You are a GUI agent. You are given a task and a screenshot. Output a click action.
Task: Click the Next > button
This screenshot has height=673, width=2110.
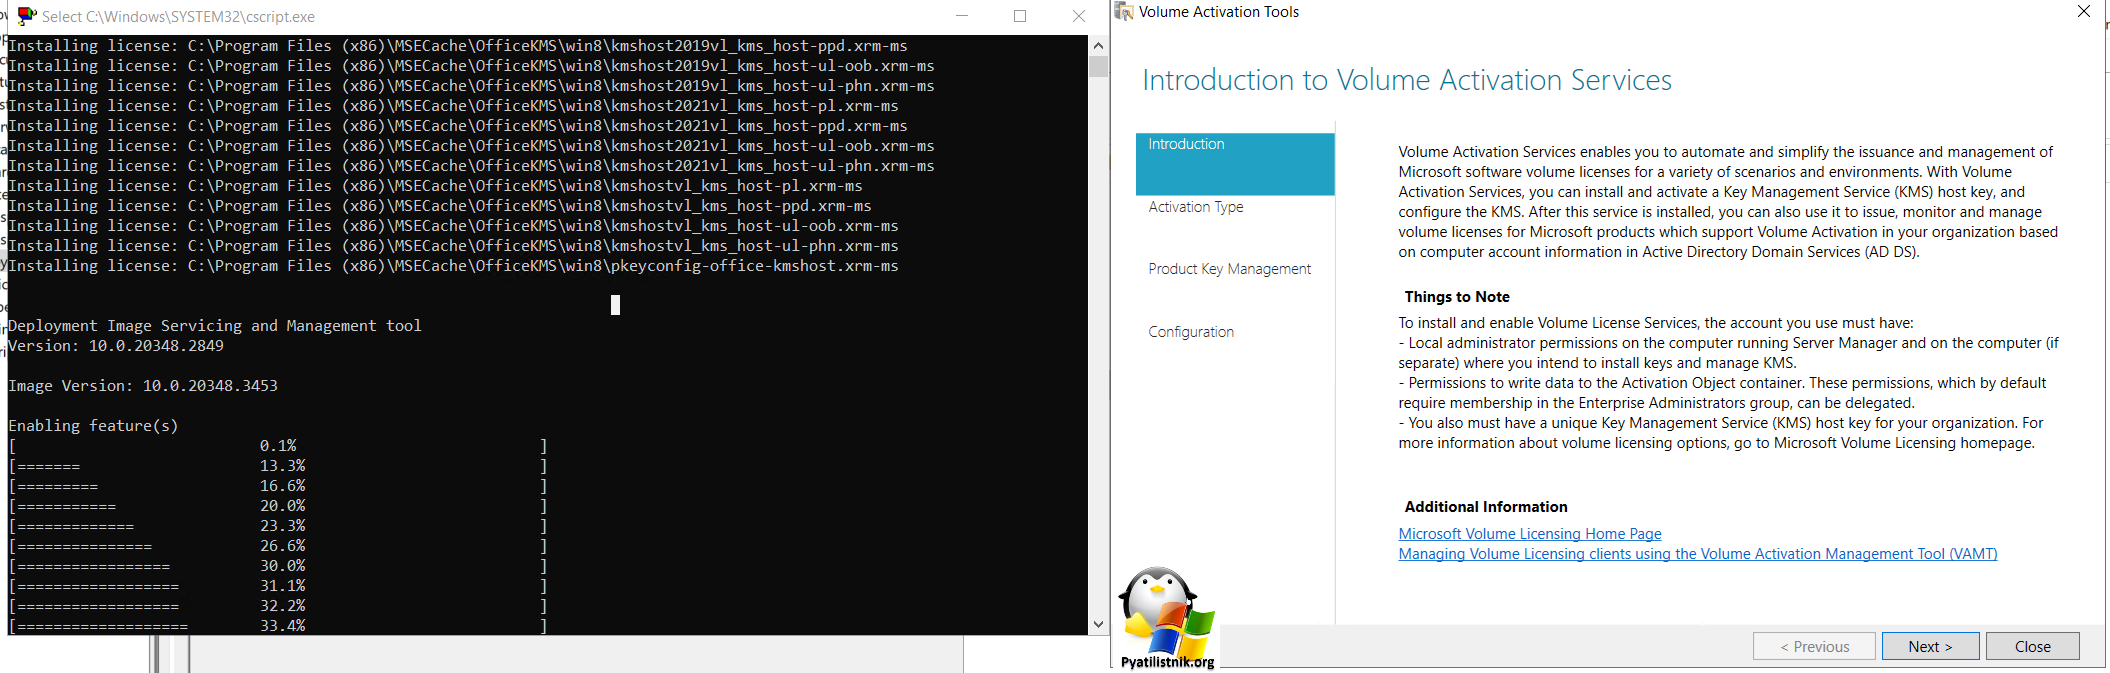(x=1930, y=646)
